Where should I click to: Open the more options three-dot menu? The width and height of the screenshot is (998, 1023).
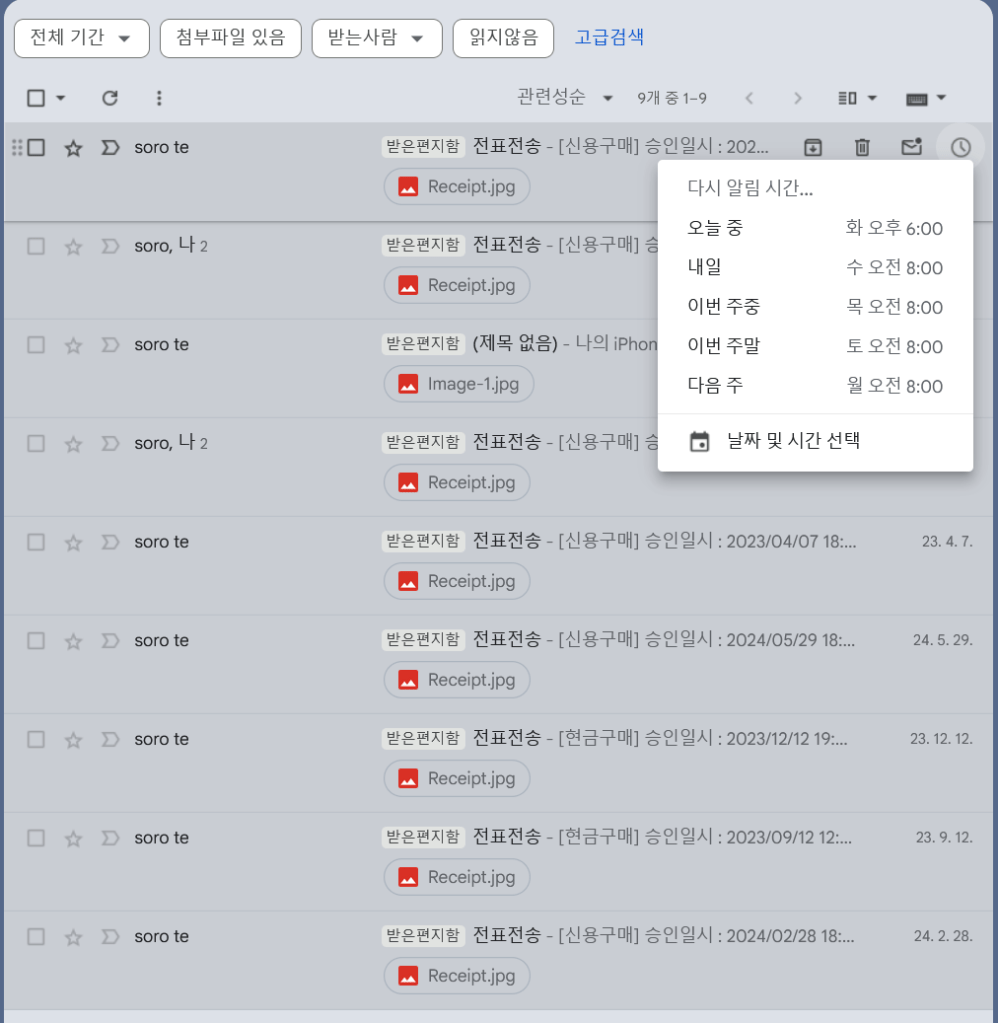click(x=159, y=98)
